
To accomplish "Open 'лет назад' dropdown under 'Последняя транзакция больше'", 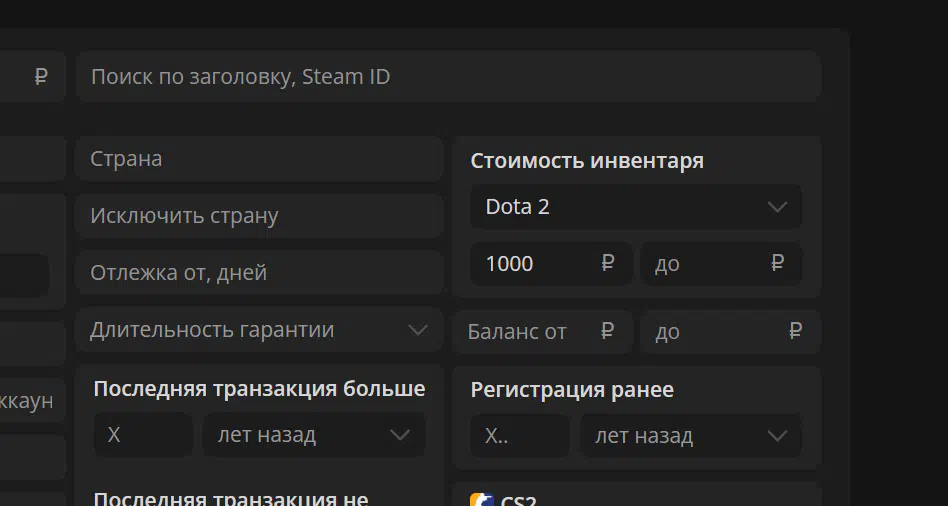I will click(314, 435).
